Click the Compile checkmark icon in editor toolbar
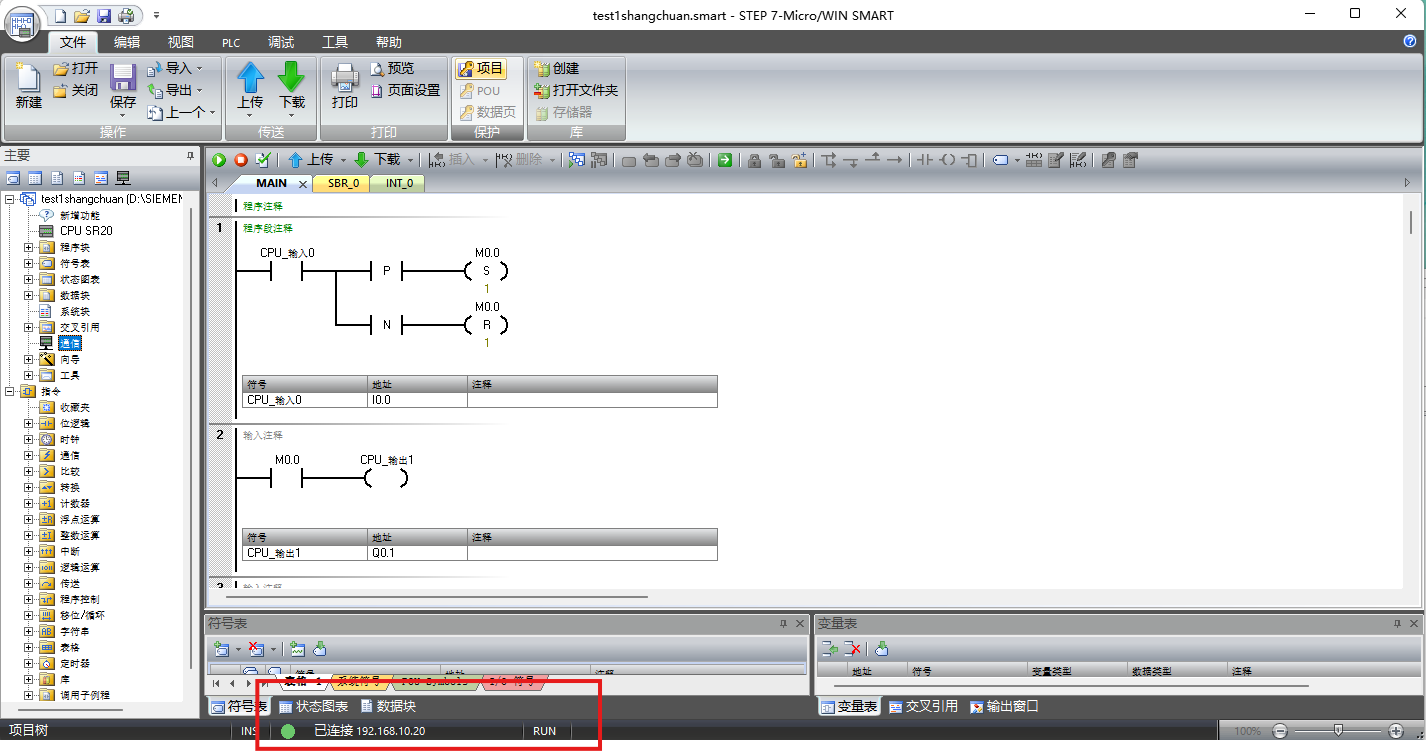 point(263,160)
